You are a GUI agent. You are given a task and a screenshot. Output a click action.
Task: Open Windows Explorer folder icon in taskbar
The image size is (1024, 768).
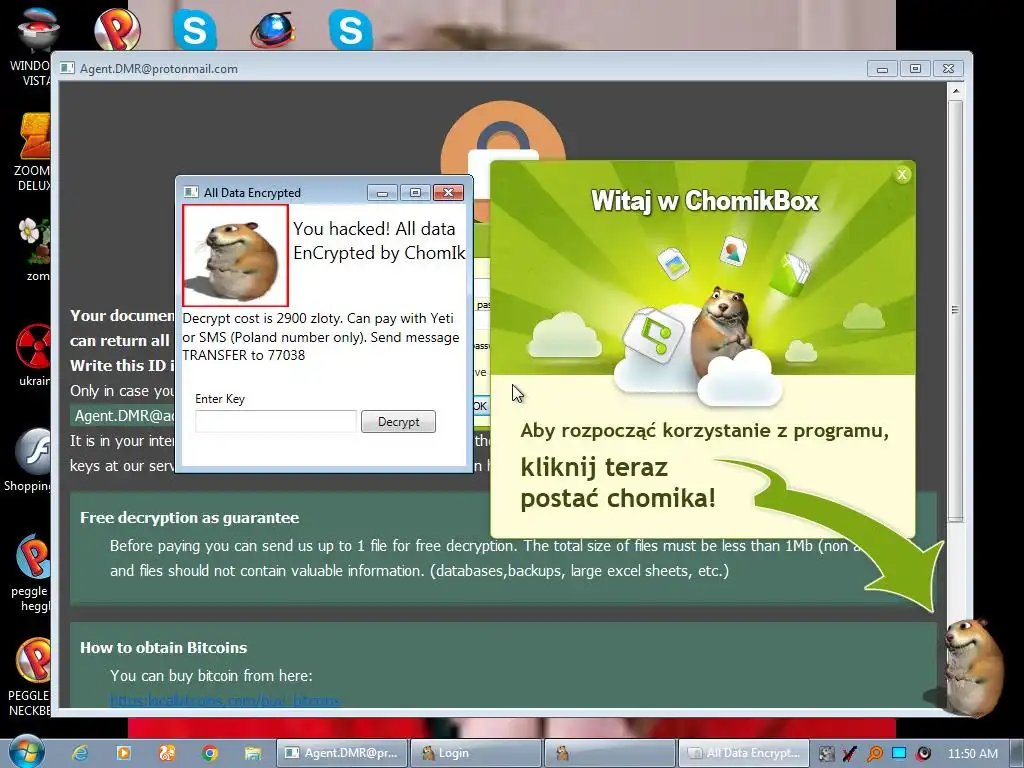253,753
